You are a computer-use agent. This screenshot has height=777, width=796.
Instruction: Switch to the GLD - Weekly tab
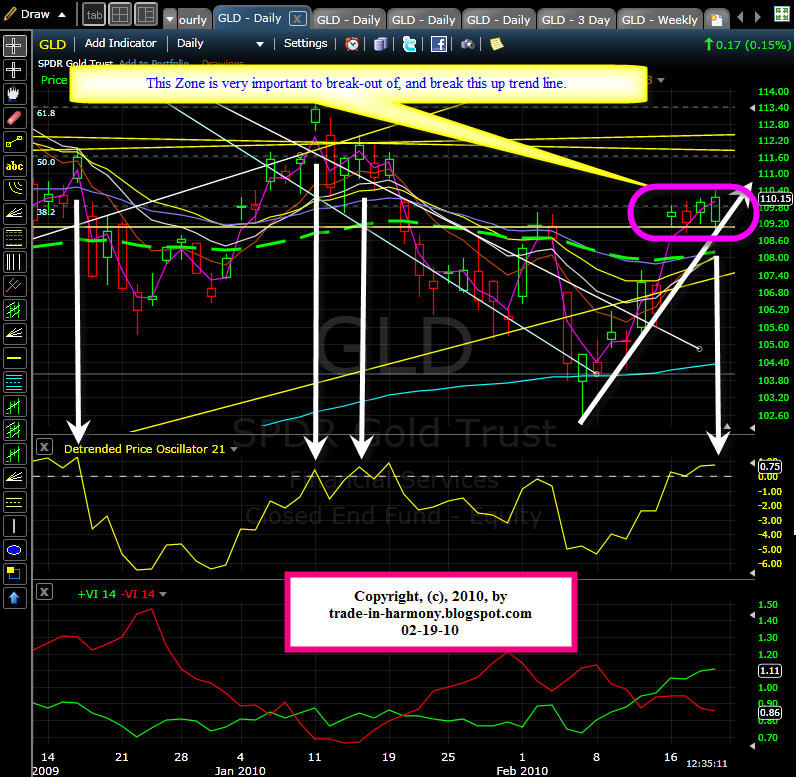(659, 20)
